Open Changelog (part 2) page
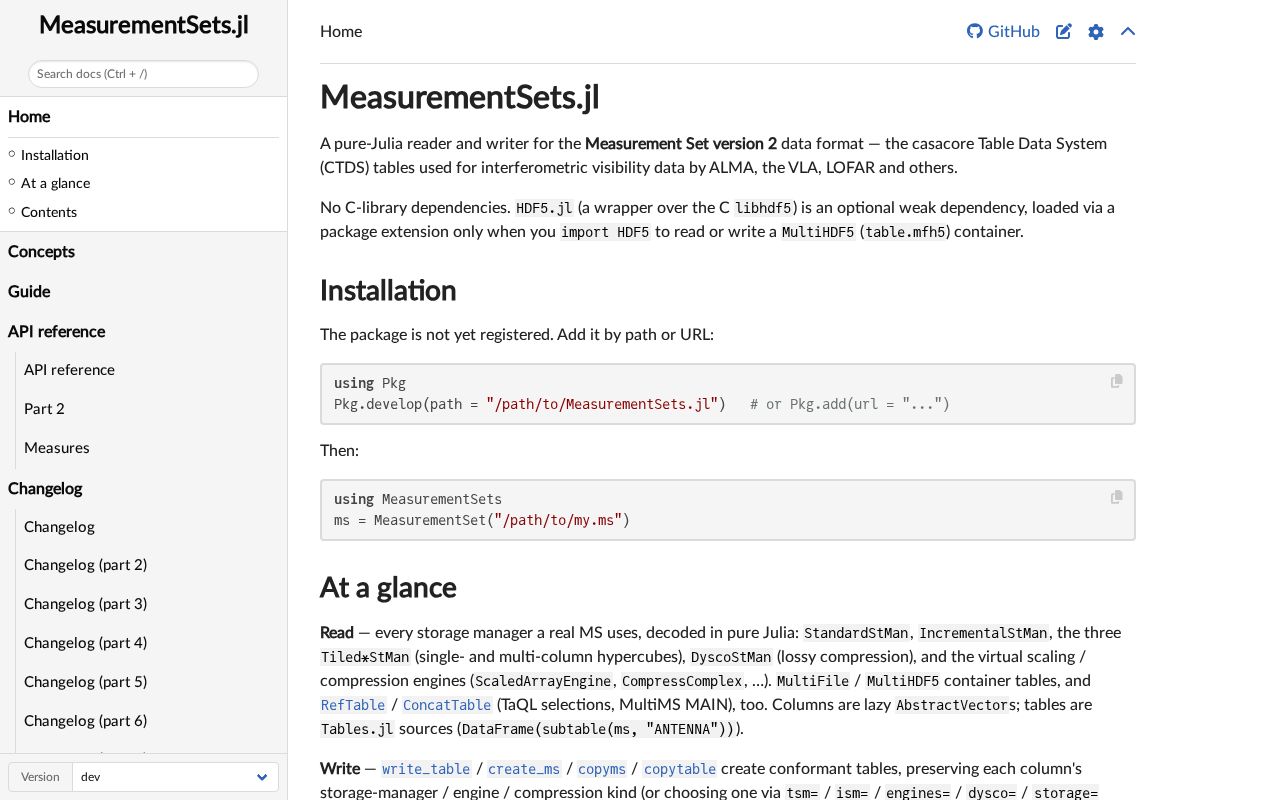This screenshot has width=1280, height=800. [x=85, y=565]
